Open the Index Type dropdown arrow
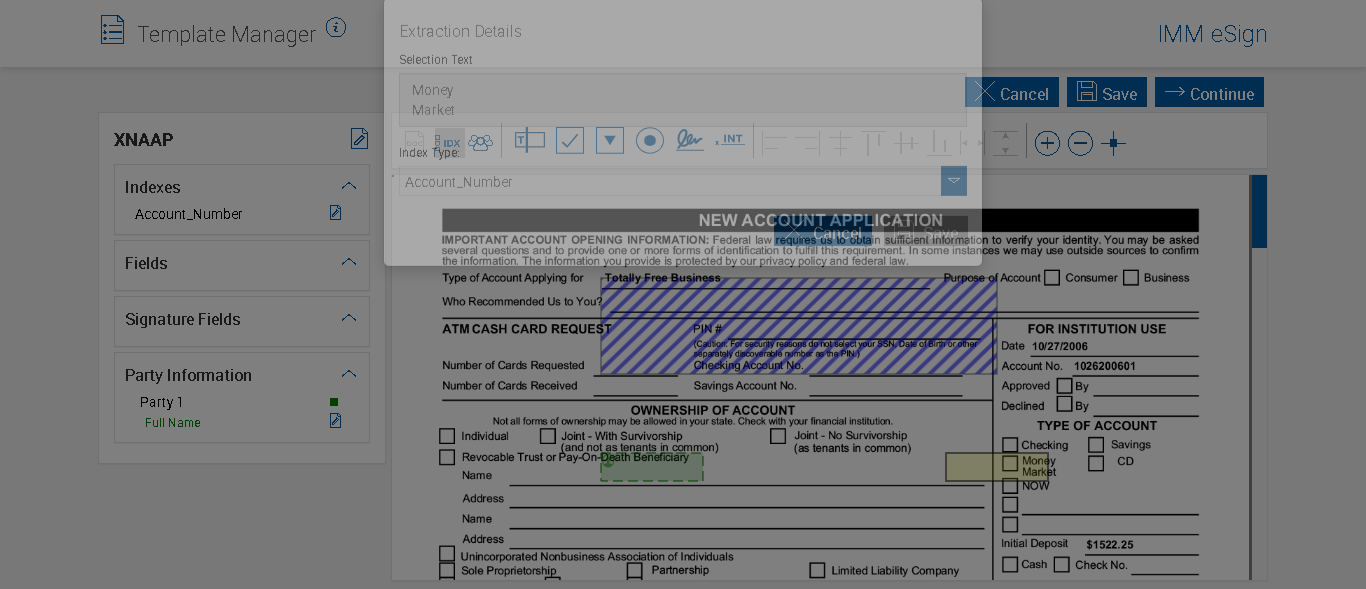The image size is (1366, 589). tap(954, 181)
